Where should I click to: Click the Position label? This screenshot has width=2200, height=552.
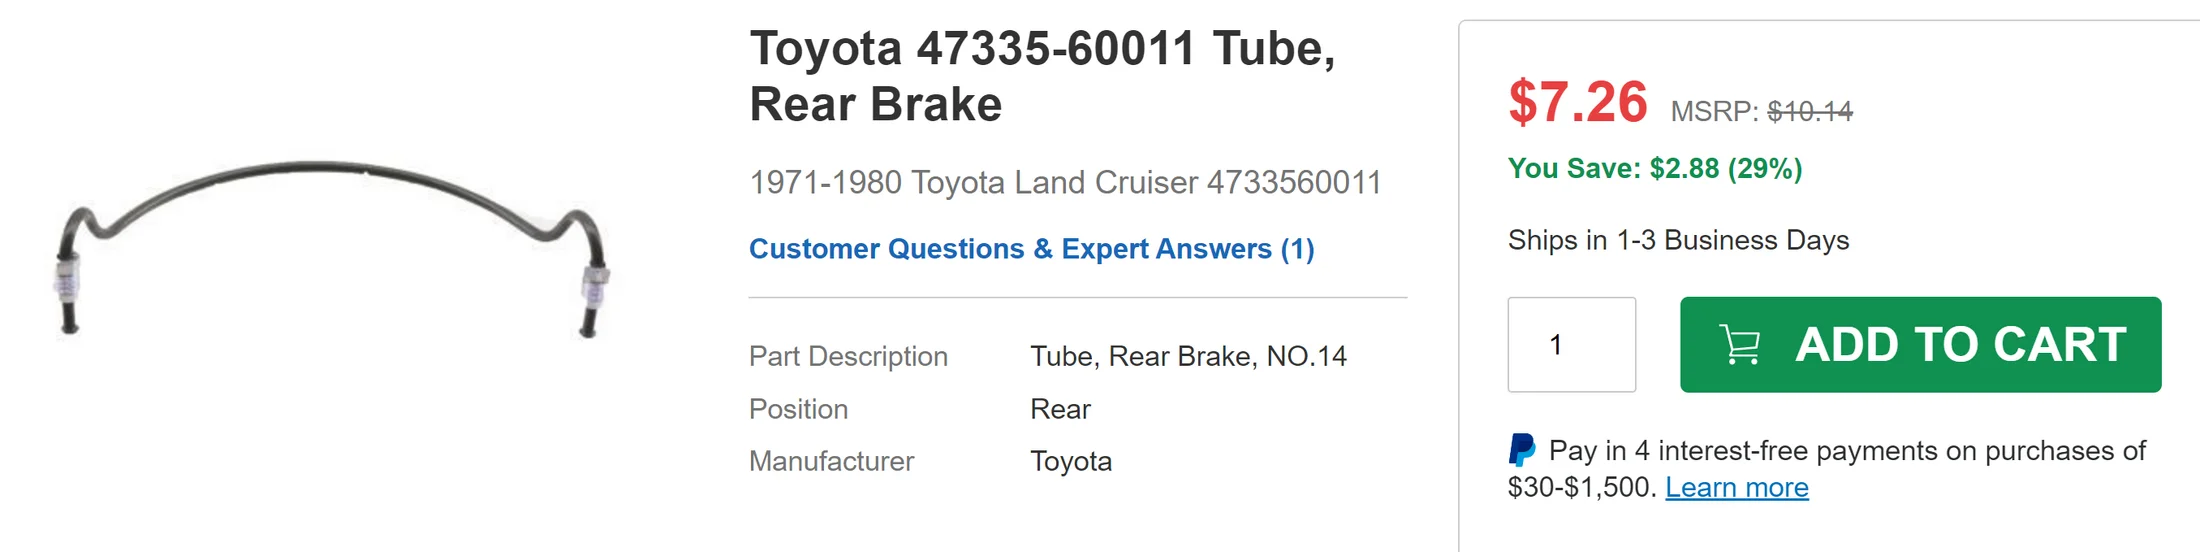click(x=798, y=410)
